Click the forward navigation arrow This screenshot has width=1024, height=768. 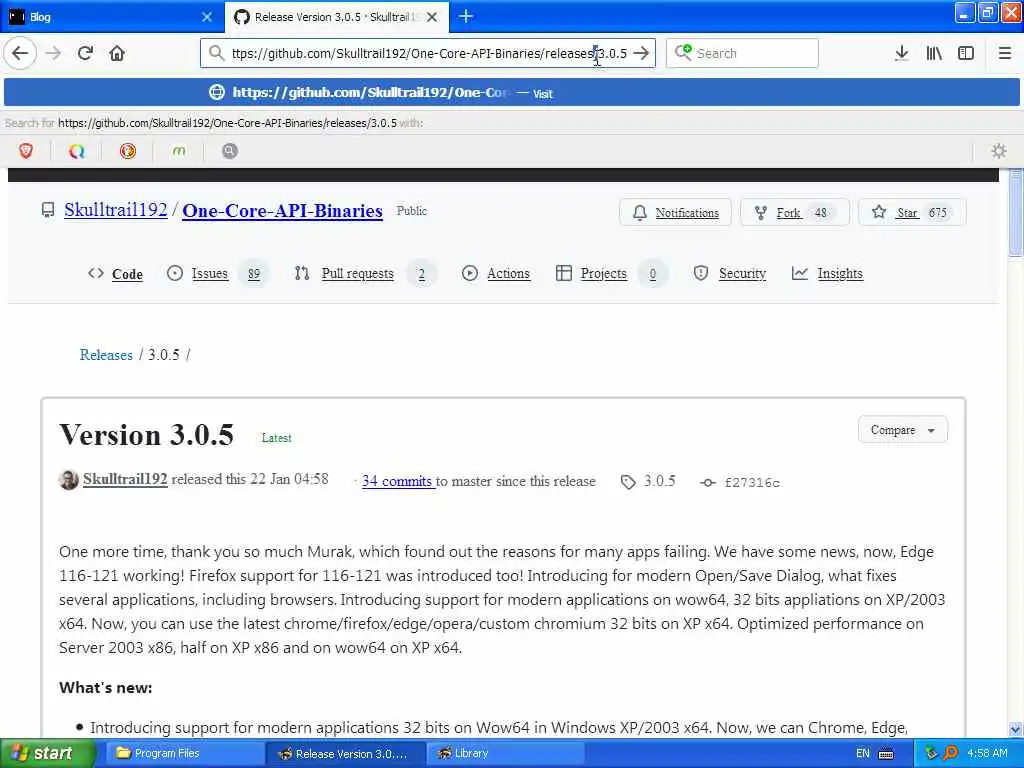(54, 53)
